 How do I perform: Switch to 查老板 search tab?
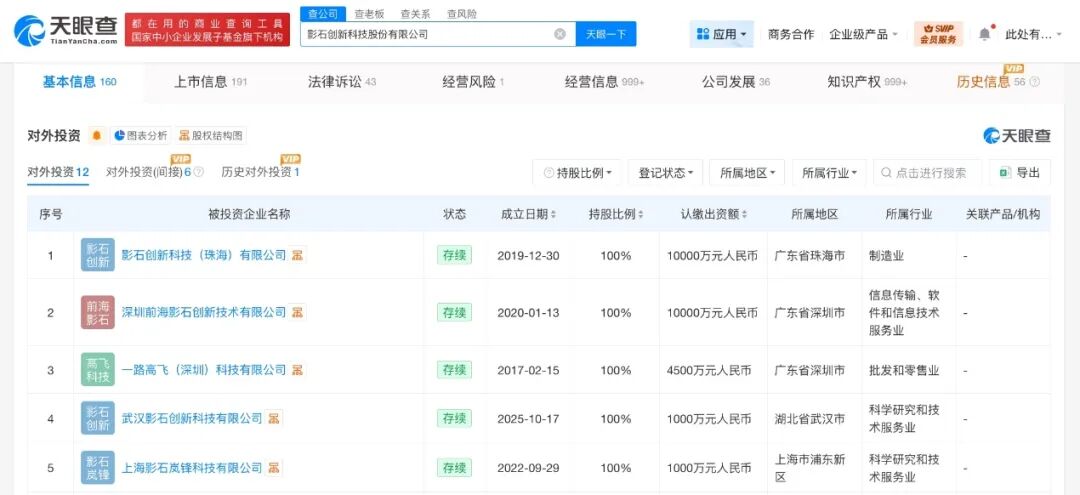tap(369, 14)
